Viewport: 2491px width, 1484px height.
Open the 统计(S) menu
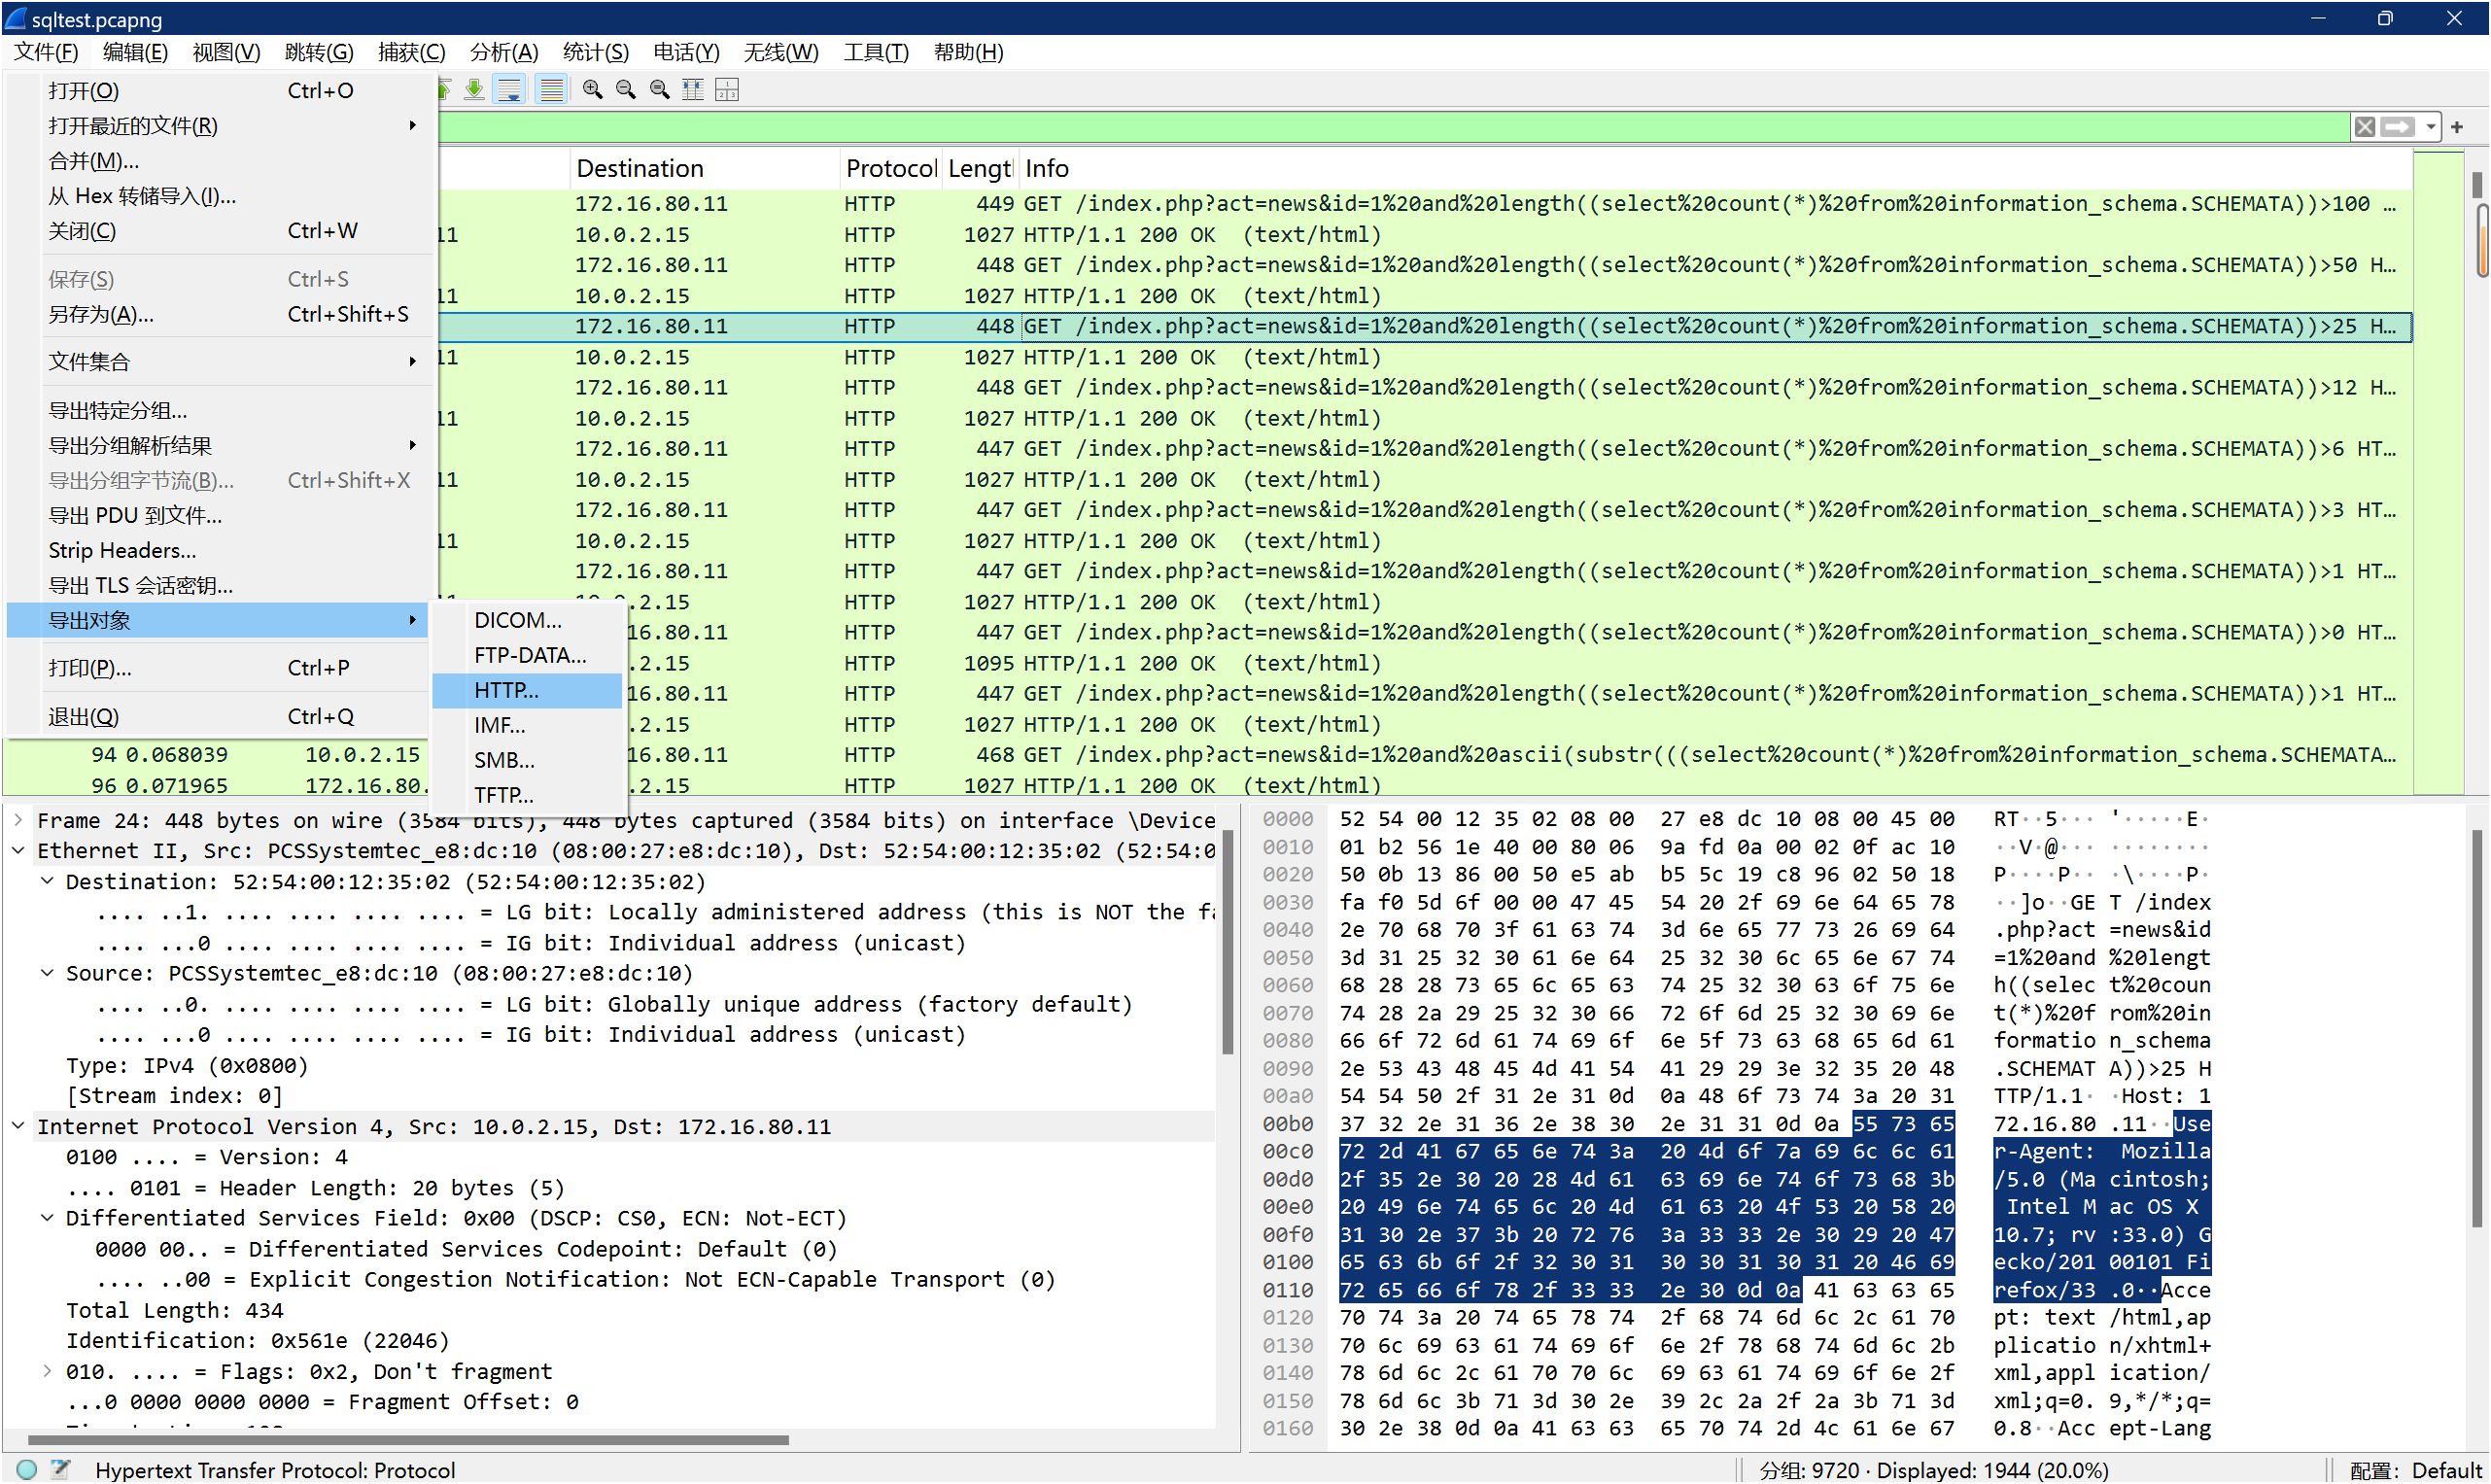pyautogui.click(x=595, y=52)
